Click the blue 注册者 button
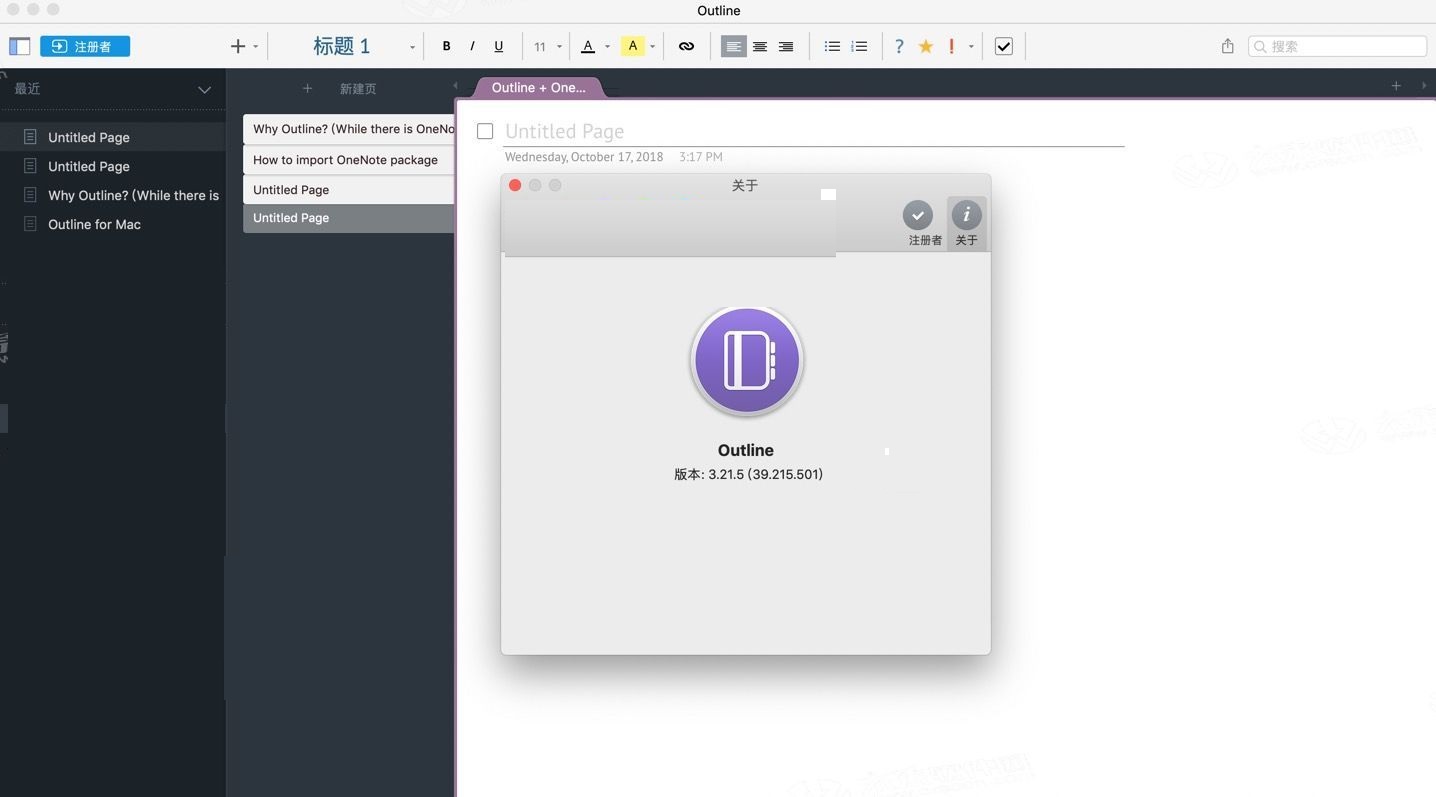 coord(85,46)
